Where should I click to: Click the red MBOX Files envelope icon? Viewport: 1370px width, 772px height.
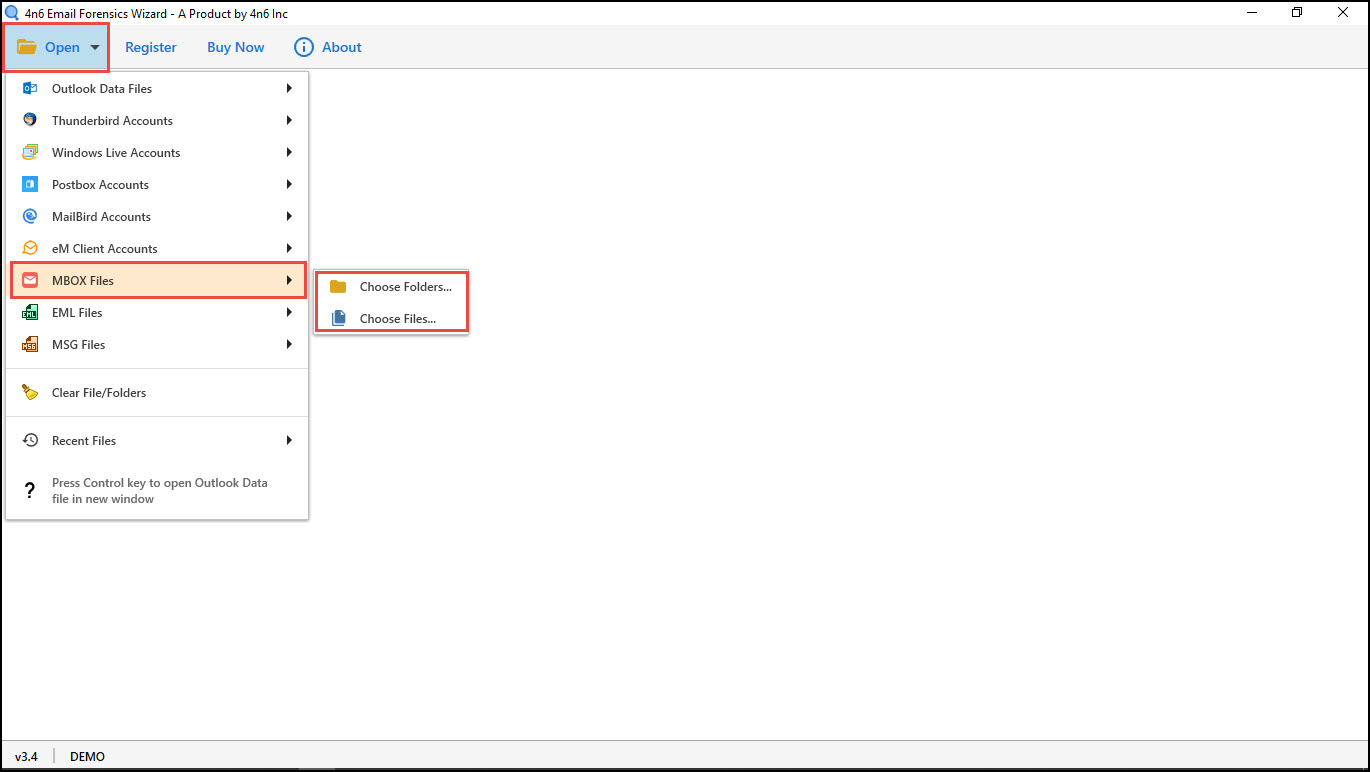pos(30,280)
